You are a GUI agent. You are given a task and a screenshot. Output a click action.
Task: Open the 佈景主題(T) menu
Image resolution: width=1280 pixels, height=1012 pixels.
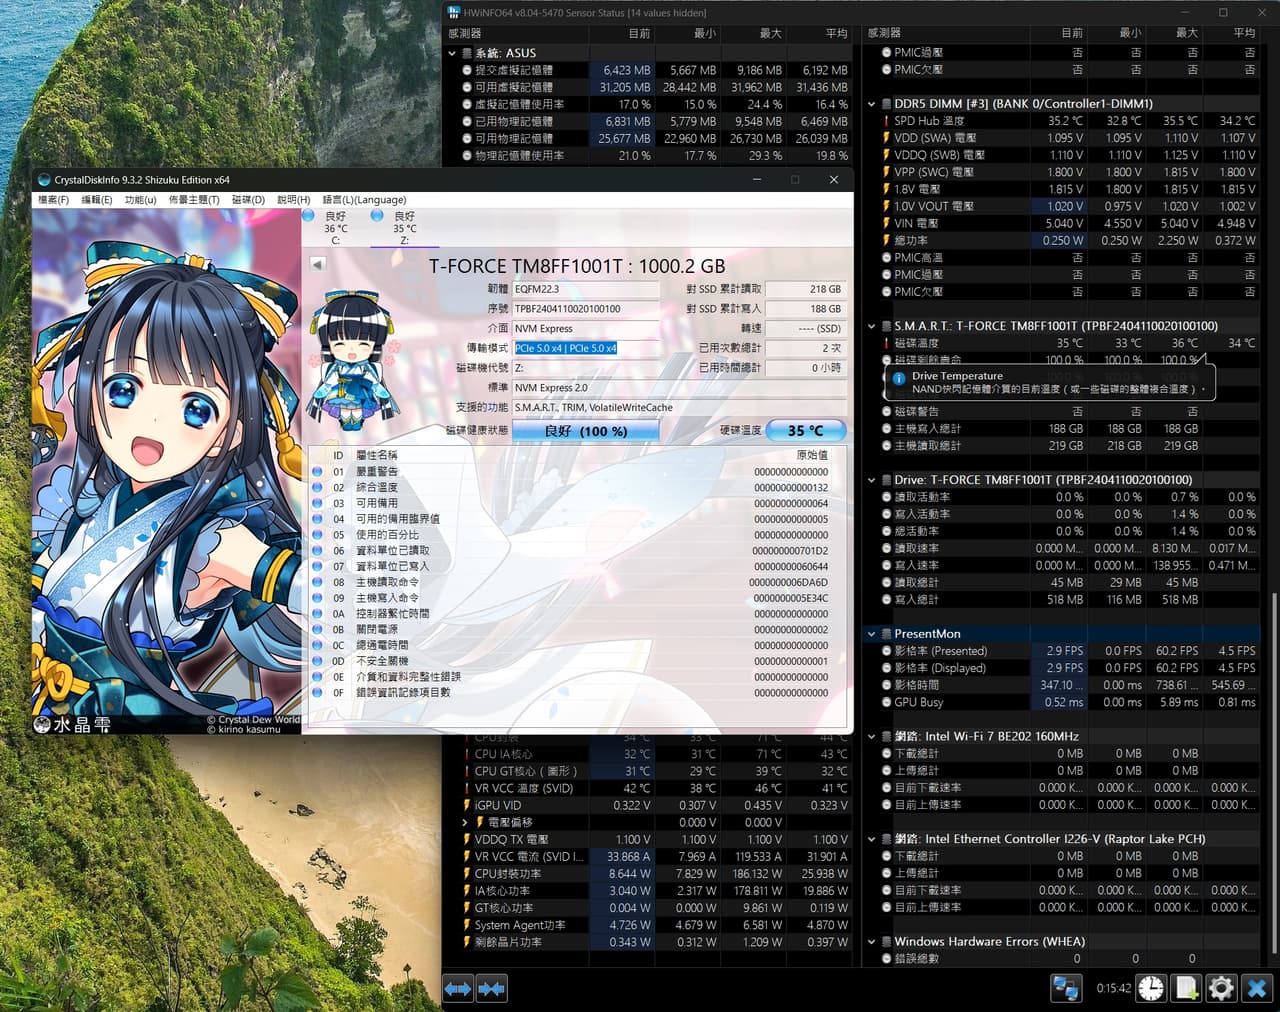click(193, 200)
